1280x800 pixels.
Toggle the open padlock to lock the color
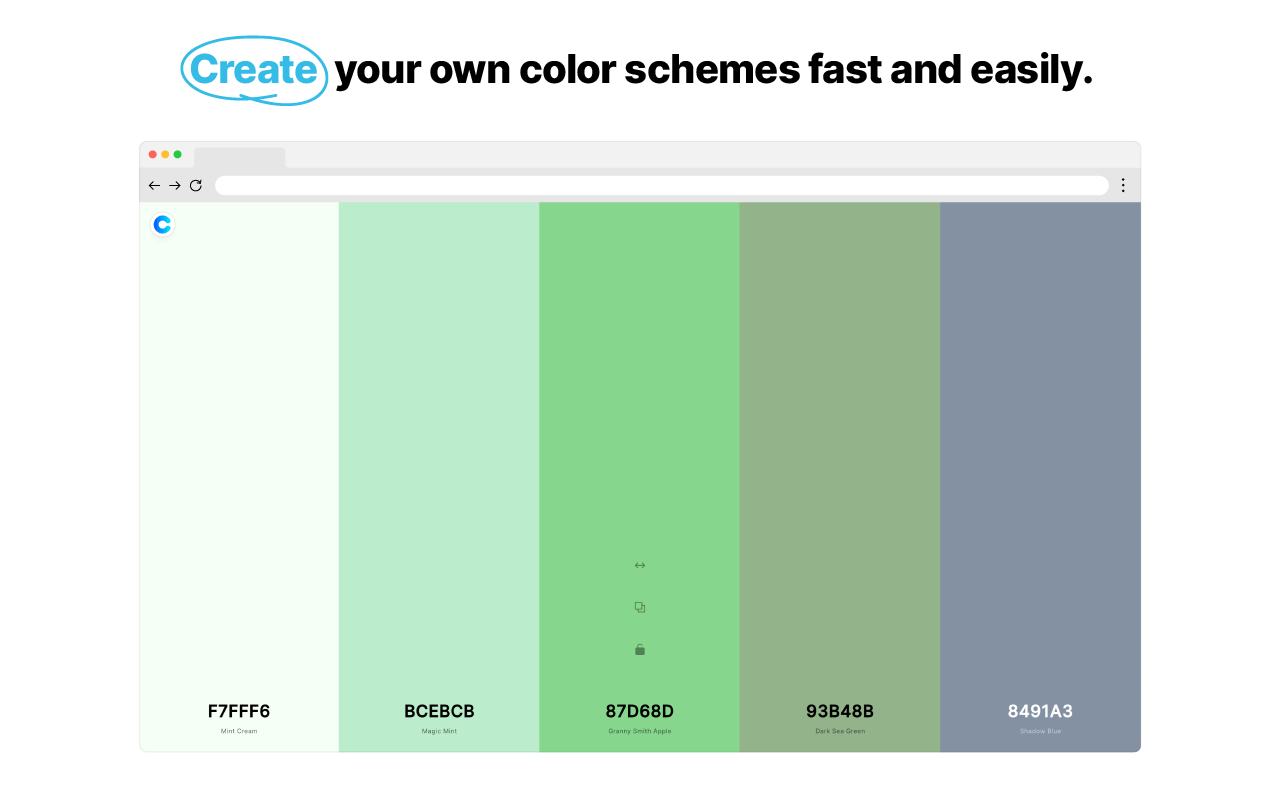(x=639, y=649)
